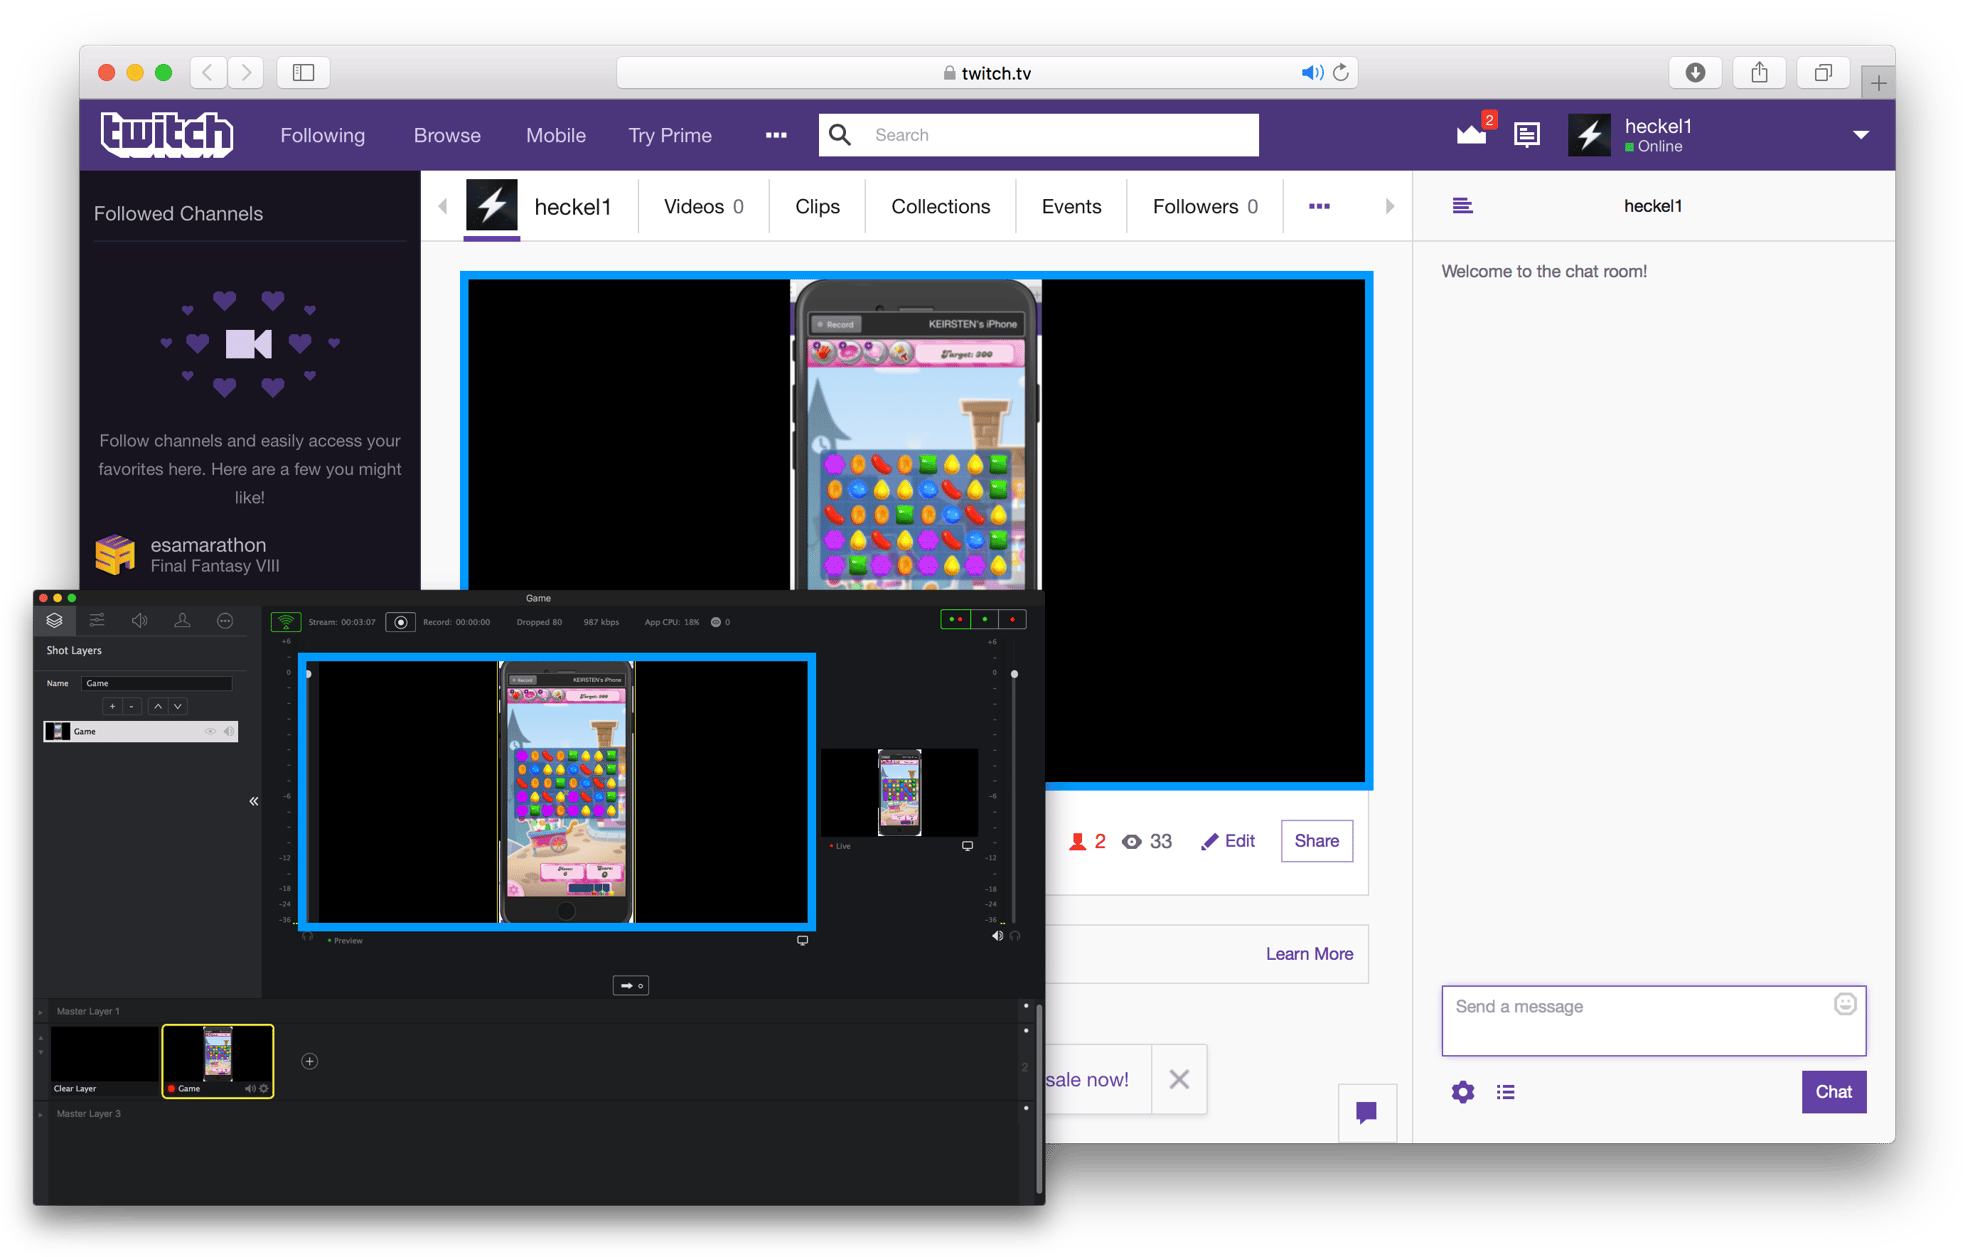This screenshot has width=1975, height=1257.
Task: Toggle visibility of the Game shot layer
Action: pyautogui.click(x=211, y=732)
